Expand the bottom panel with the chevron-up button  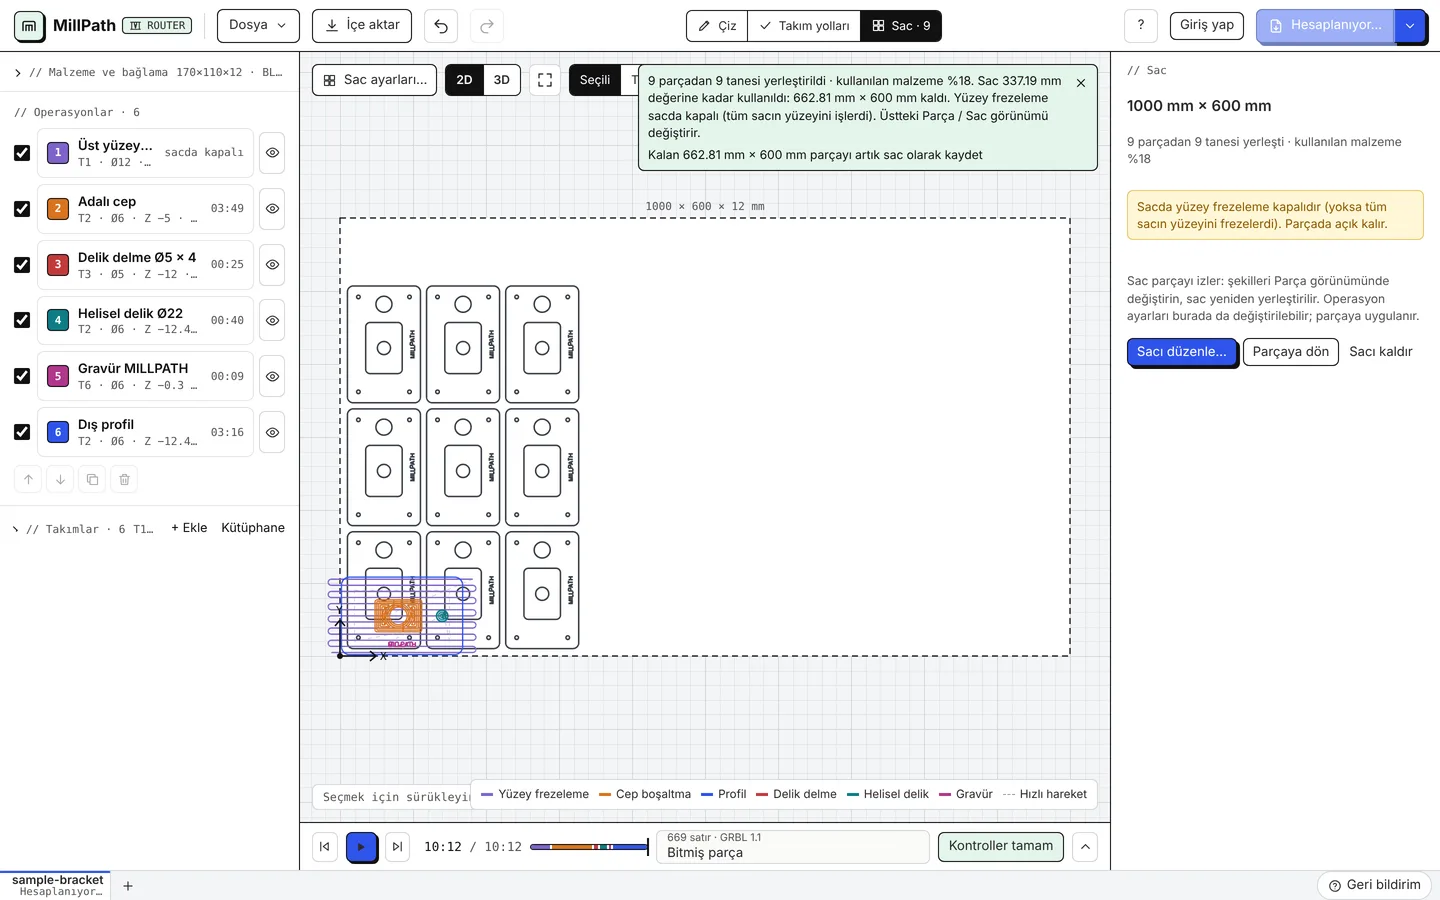point(1085,847)
